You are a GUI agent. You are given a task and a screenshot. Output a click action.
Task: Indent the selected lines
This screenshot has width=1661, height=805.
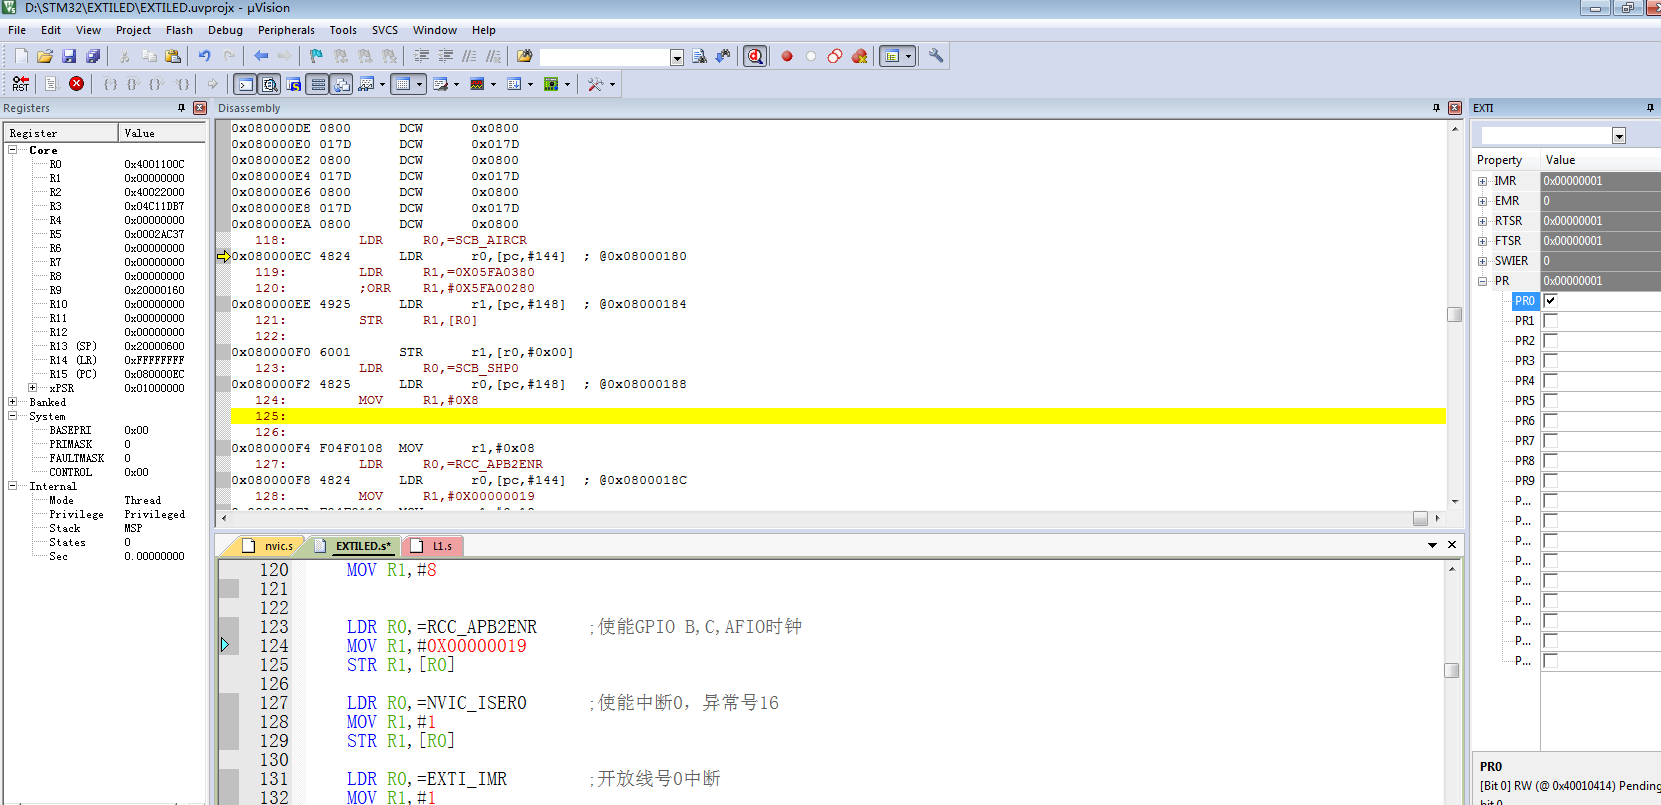pyautogui.click(x=421, y=56)
